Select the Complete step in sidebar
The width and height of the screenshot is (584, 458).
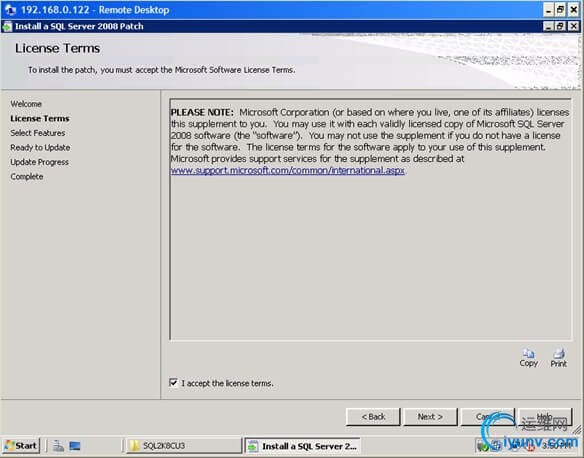(x=27, y=176)
